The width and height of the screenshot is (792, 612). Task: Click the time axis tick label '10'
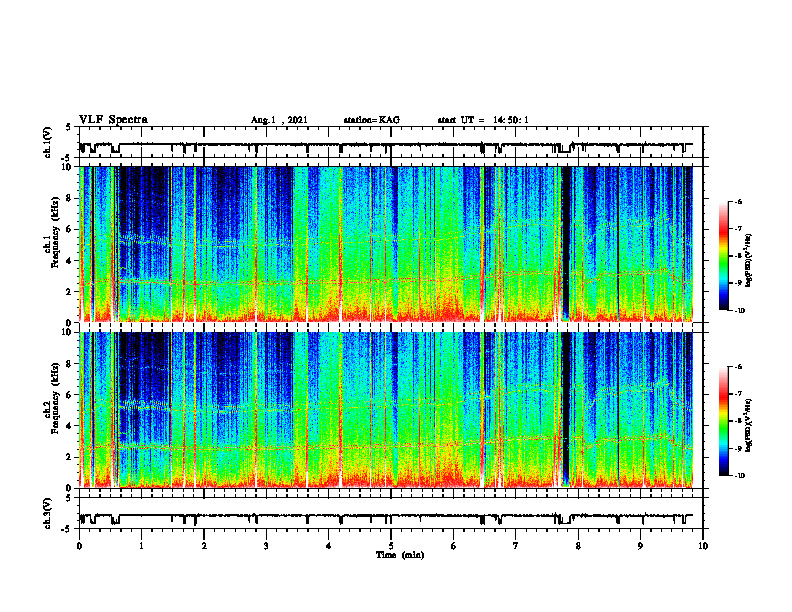[x=703, y=546]
